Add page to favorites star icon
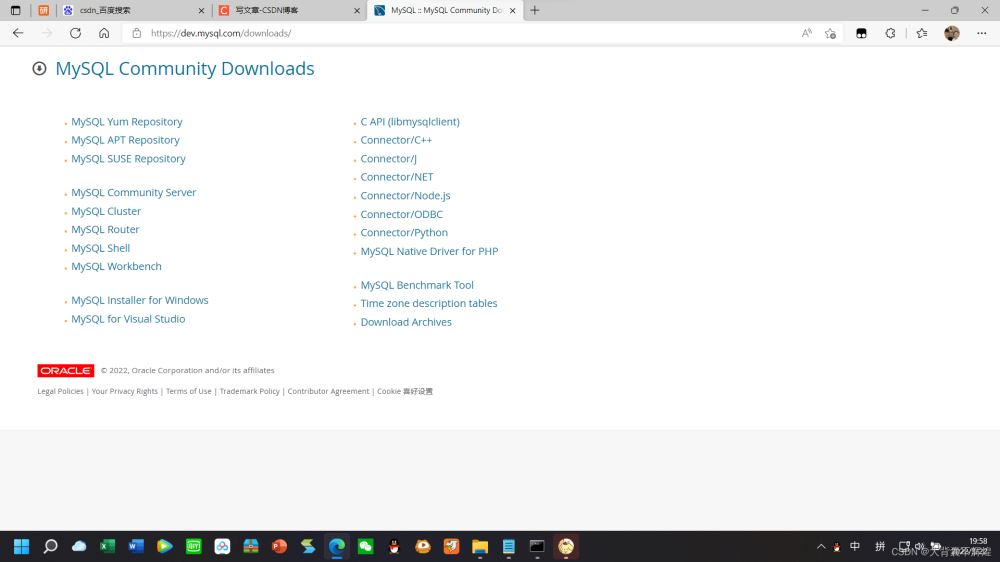 click(830, 33)
